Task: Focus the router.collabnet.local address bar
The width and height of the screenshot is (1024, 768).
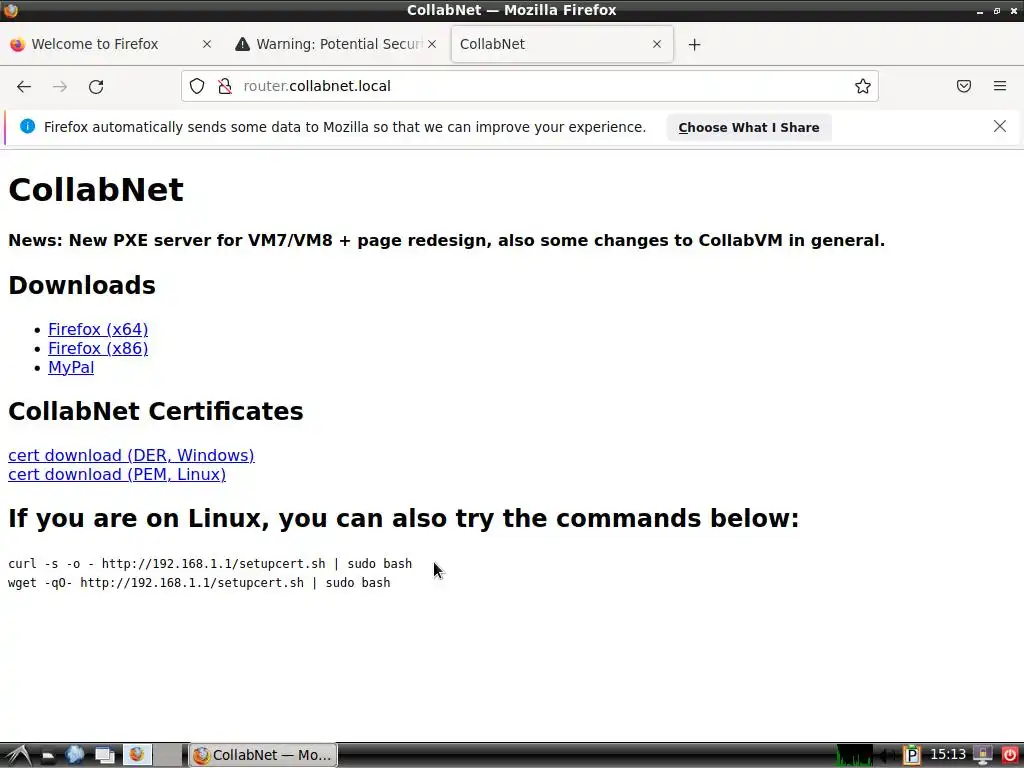Action: tap(530, 86)
